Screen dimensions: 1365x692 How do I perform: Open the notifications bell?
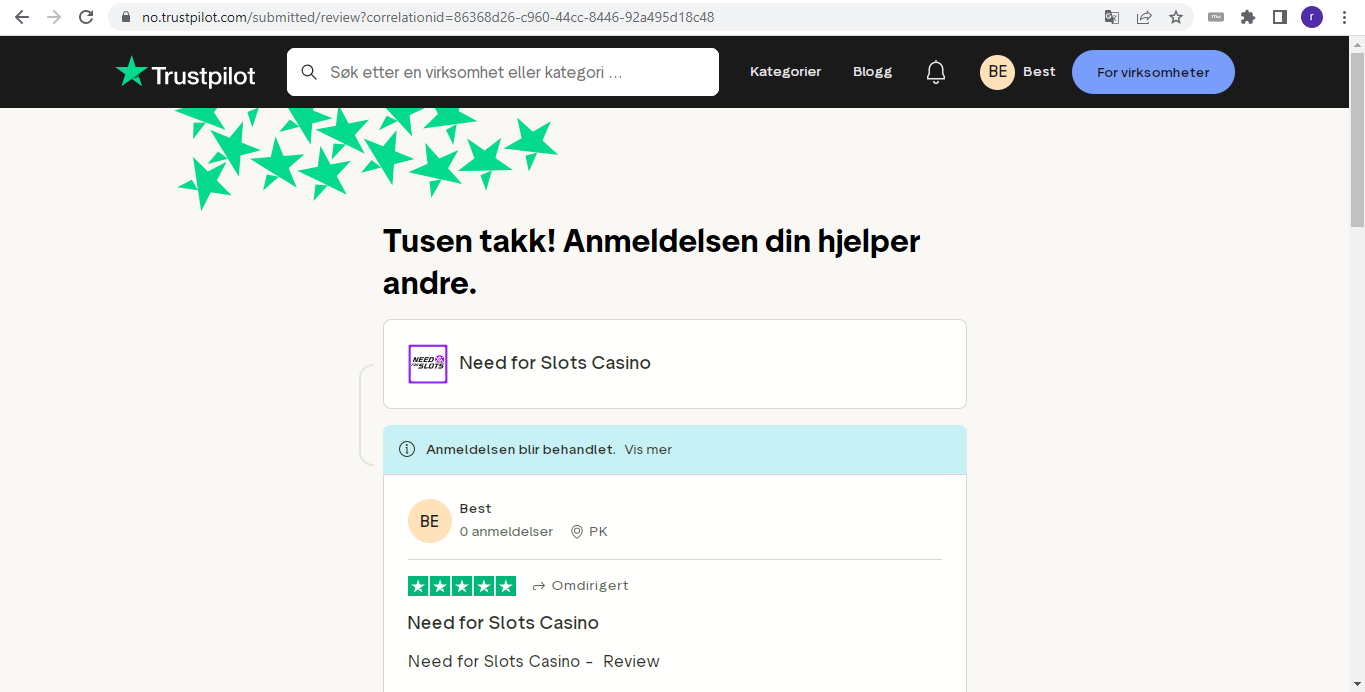pos(936,72)
